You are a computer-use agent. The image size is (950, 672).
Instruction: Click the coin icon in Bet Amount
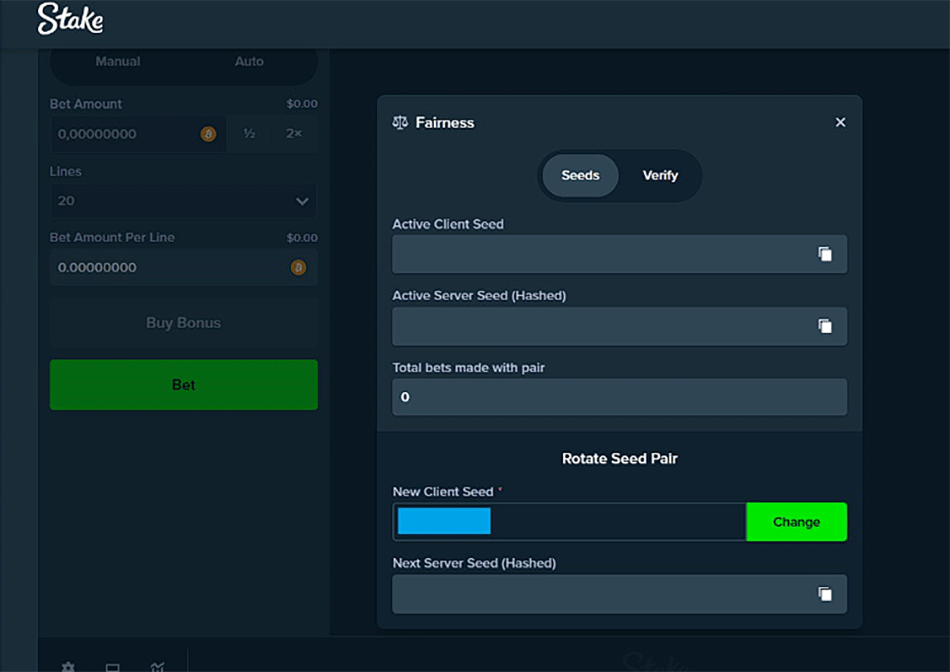coord(208,134)
